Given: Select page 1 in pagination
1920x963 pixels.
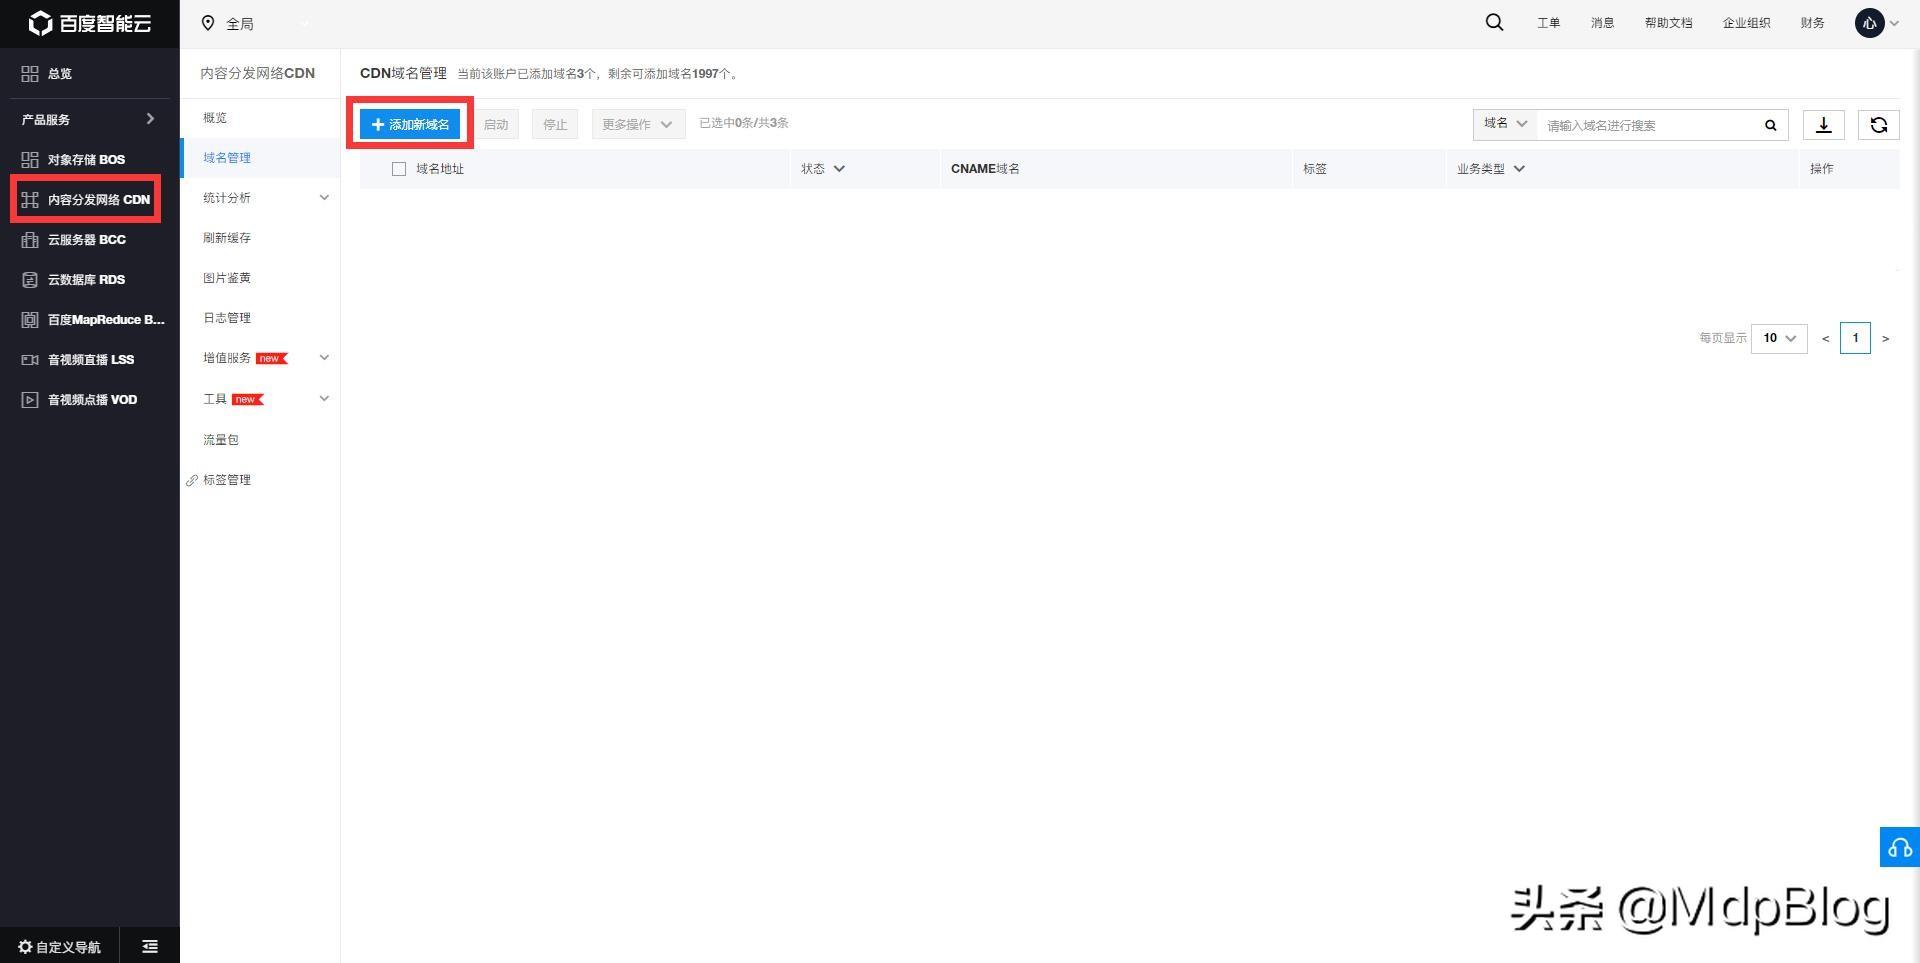Looking at the screenshot, I should pos(1855,338).
